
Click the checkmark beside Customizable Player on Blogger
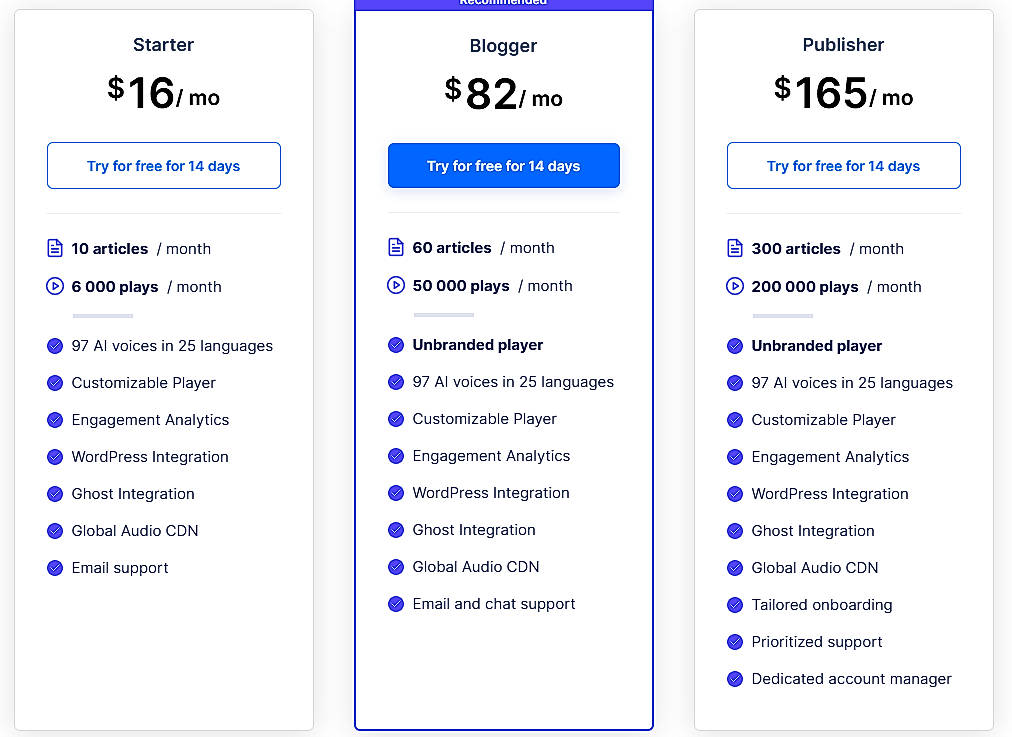point(395,419)
